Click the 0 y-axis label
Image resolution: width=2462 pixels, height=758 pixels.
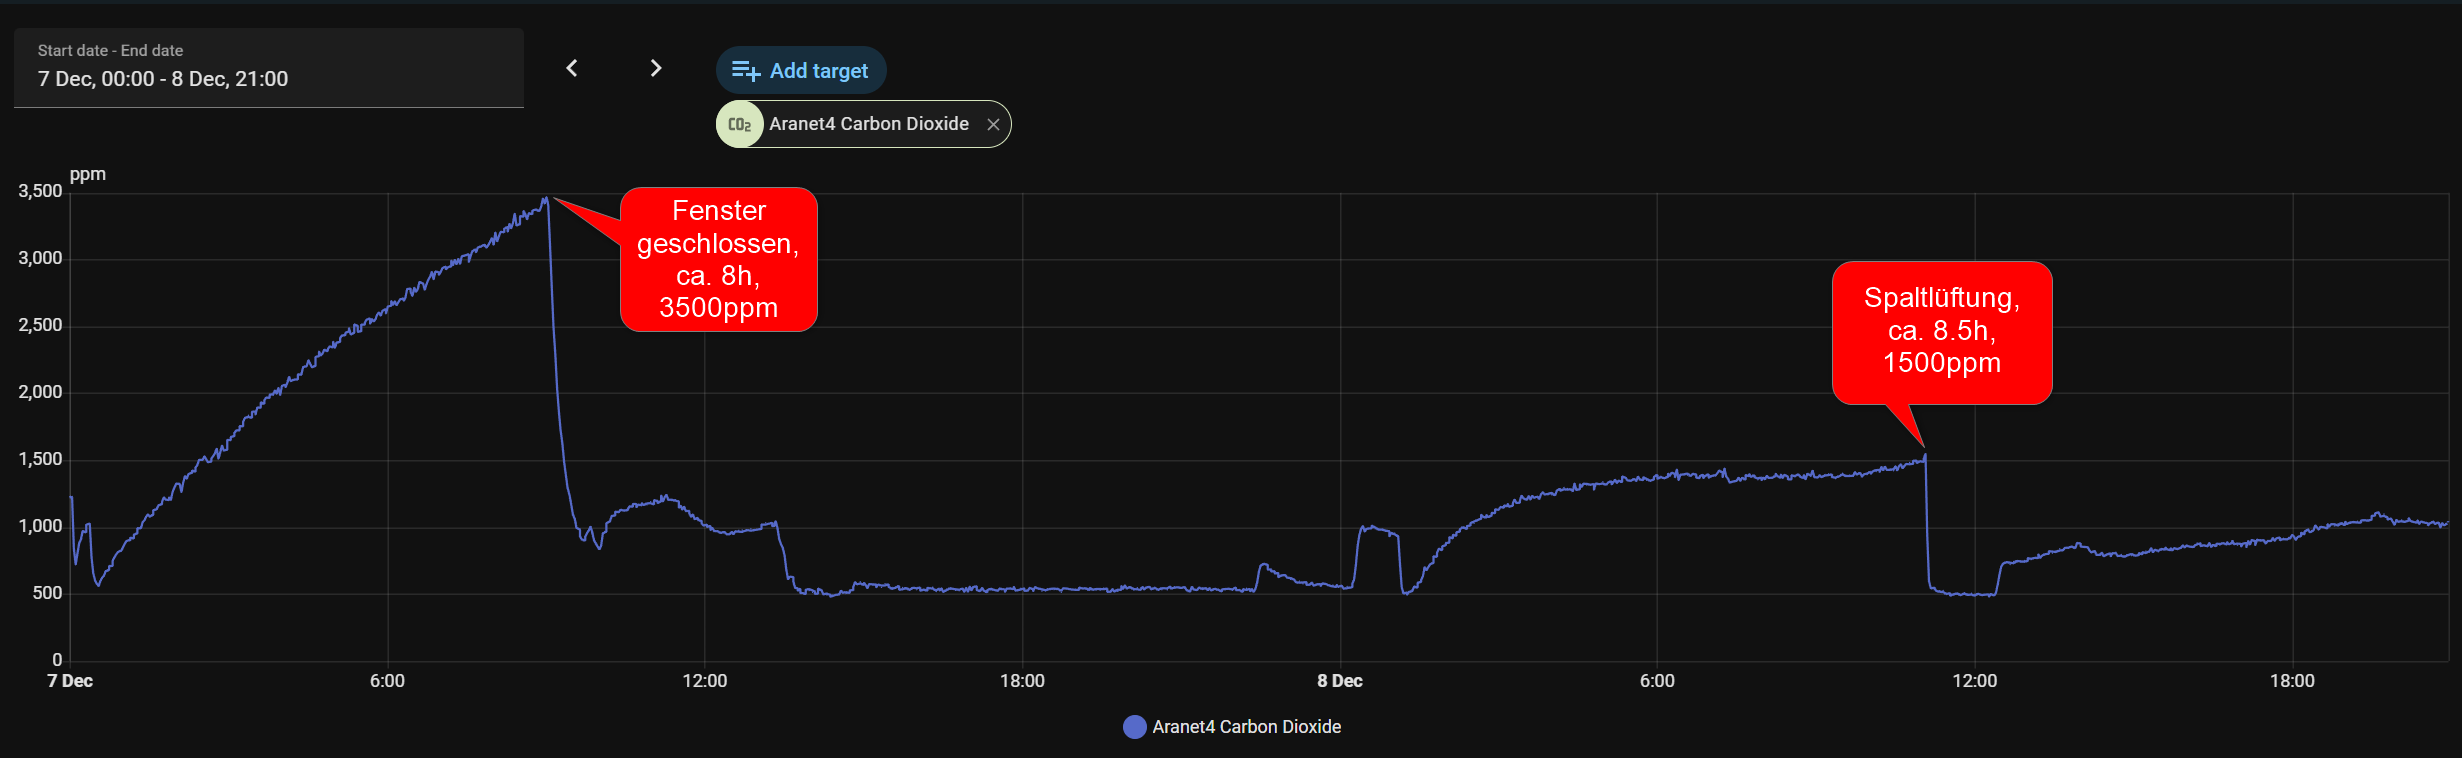[57, 660]
